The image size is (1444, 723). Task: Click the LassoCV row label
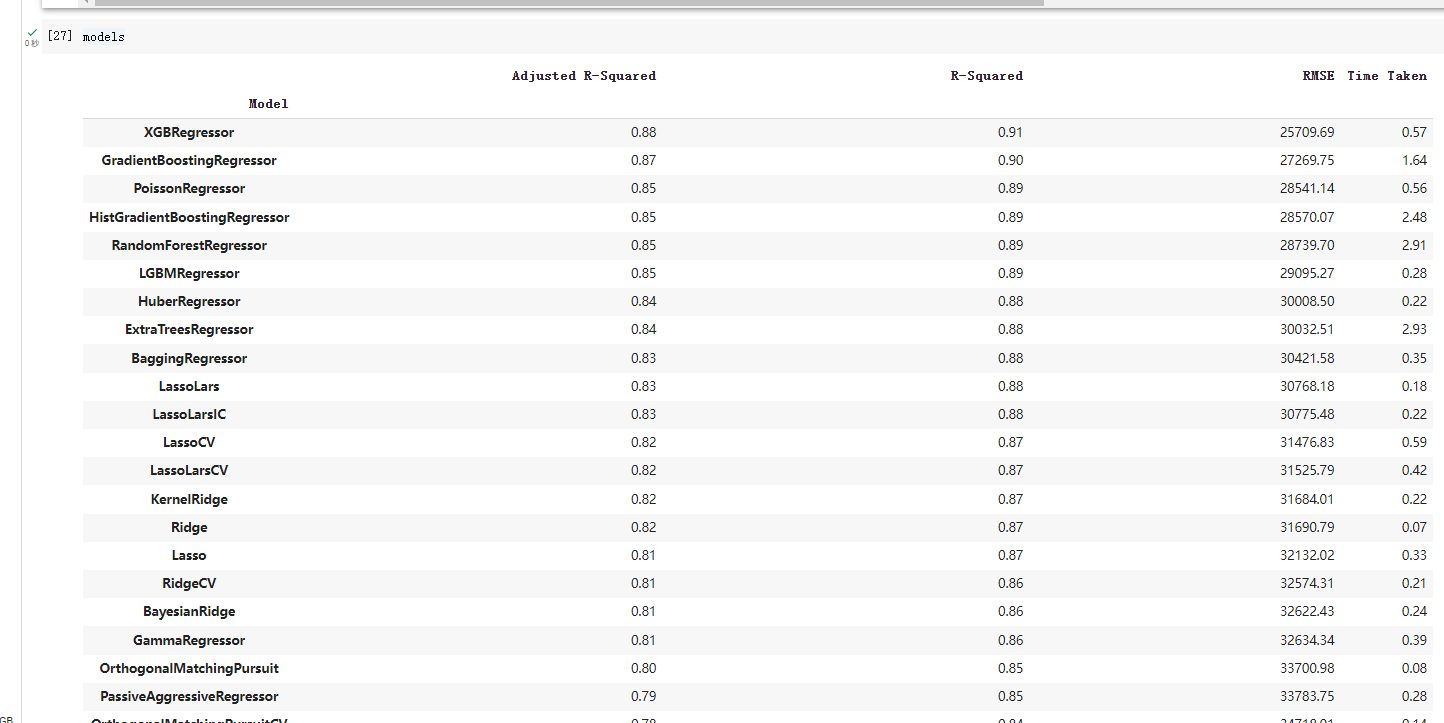click(x=189, y=442)
